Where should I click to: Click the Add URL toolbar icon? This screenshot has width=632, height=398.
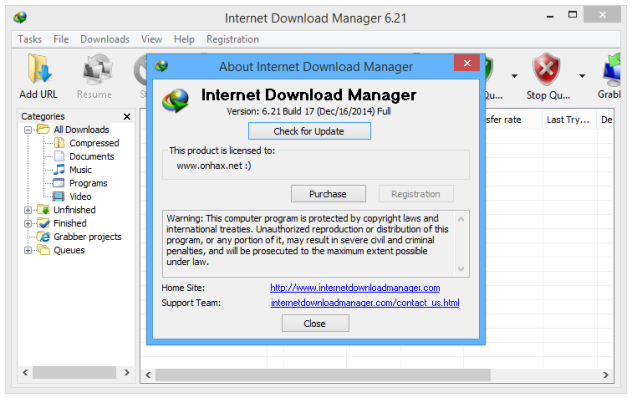pyautogui.click(x=39, y=69)
